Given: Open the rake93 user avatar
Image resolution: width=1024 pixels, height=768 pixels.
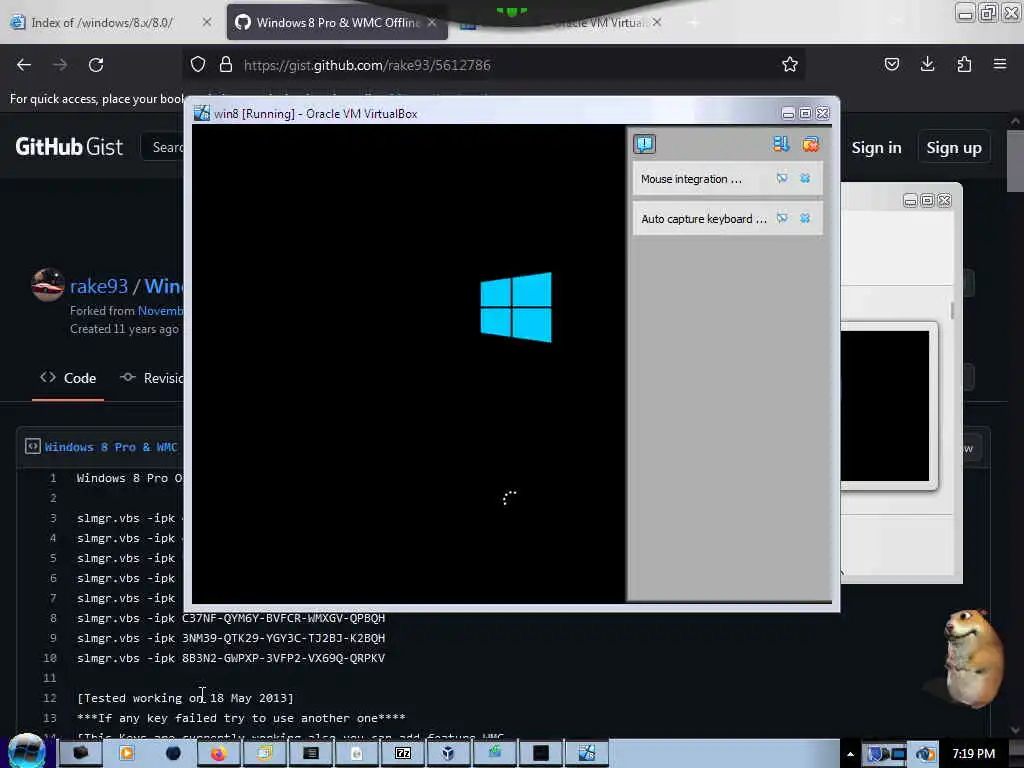Looking at the screenshot, I should tap(48, 285).
